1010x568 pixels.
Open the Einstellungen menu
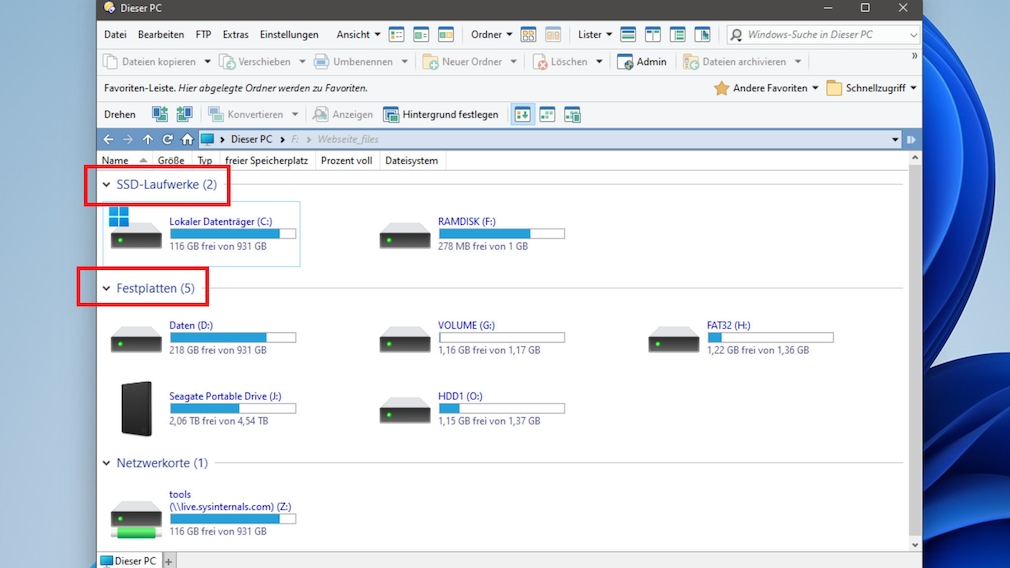coord(289,35)
